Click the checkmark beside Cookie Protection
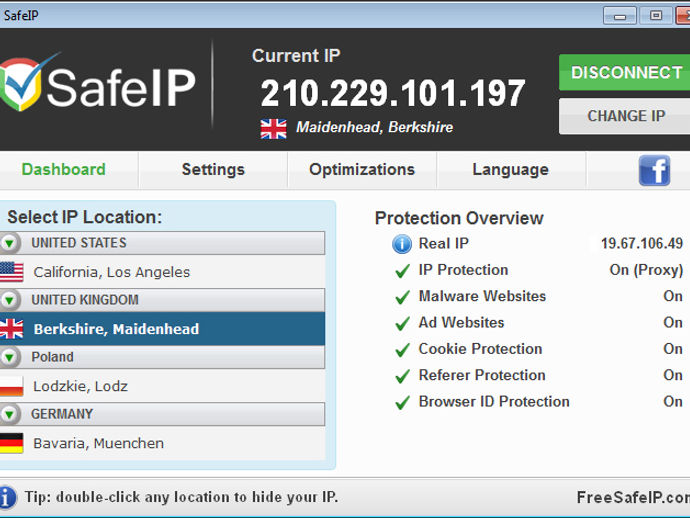This screenshot has width=690, height=518. pos(402,350)
